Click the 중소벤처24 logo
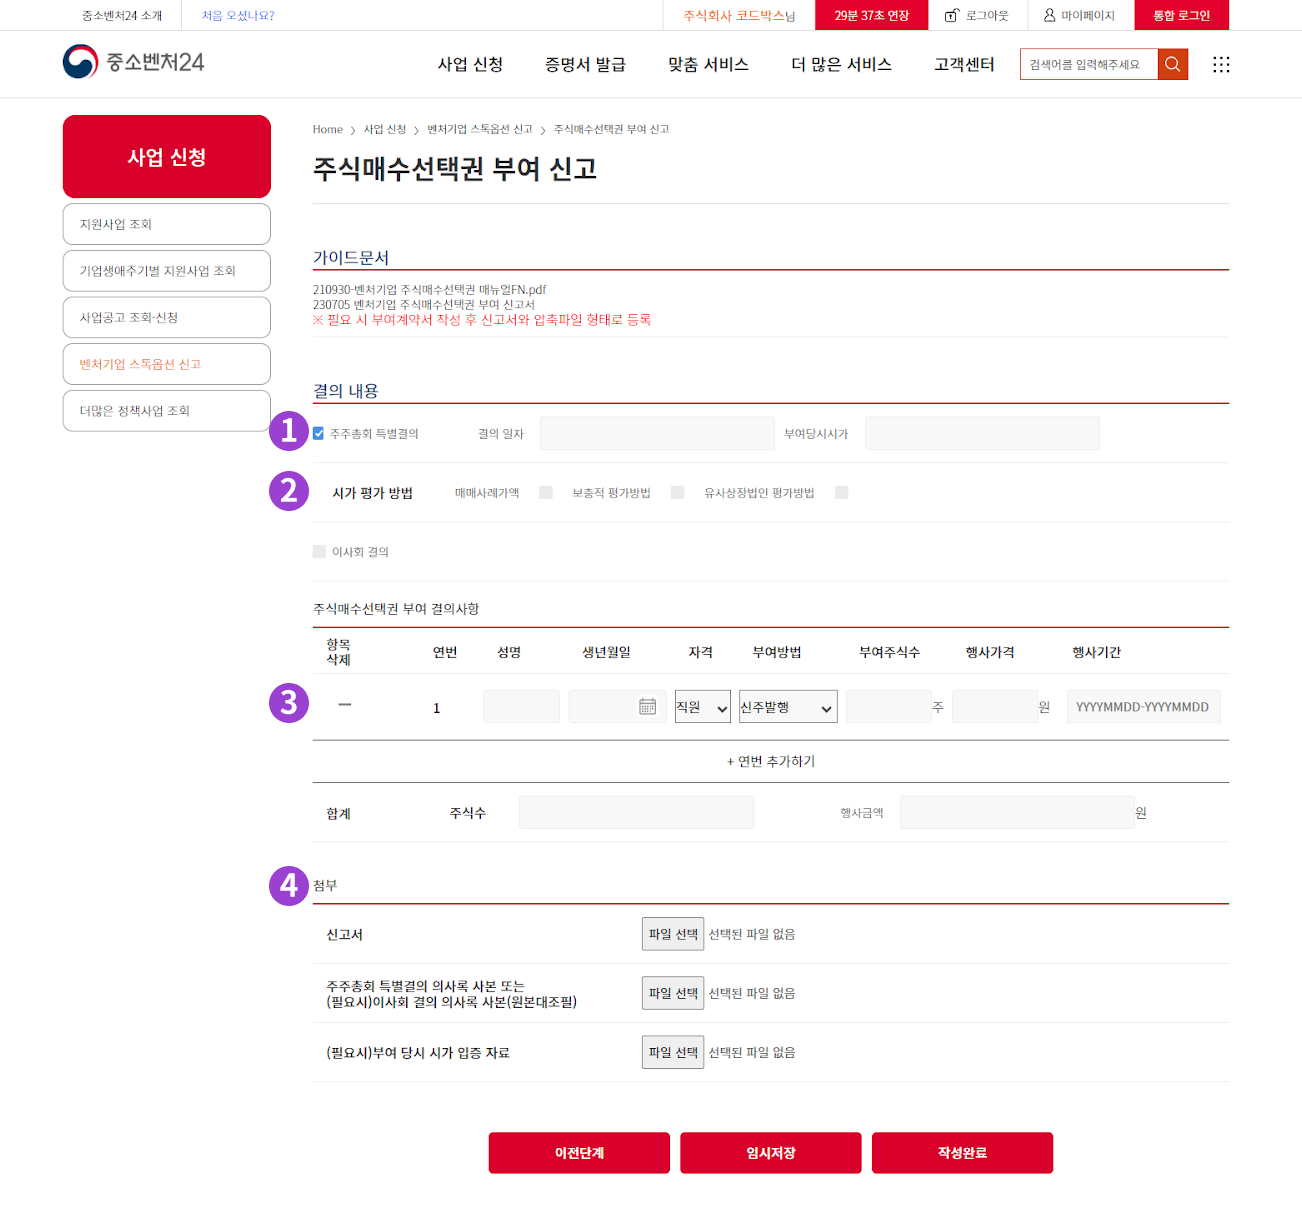The image size is (1302, 1225). [133, 62]
